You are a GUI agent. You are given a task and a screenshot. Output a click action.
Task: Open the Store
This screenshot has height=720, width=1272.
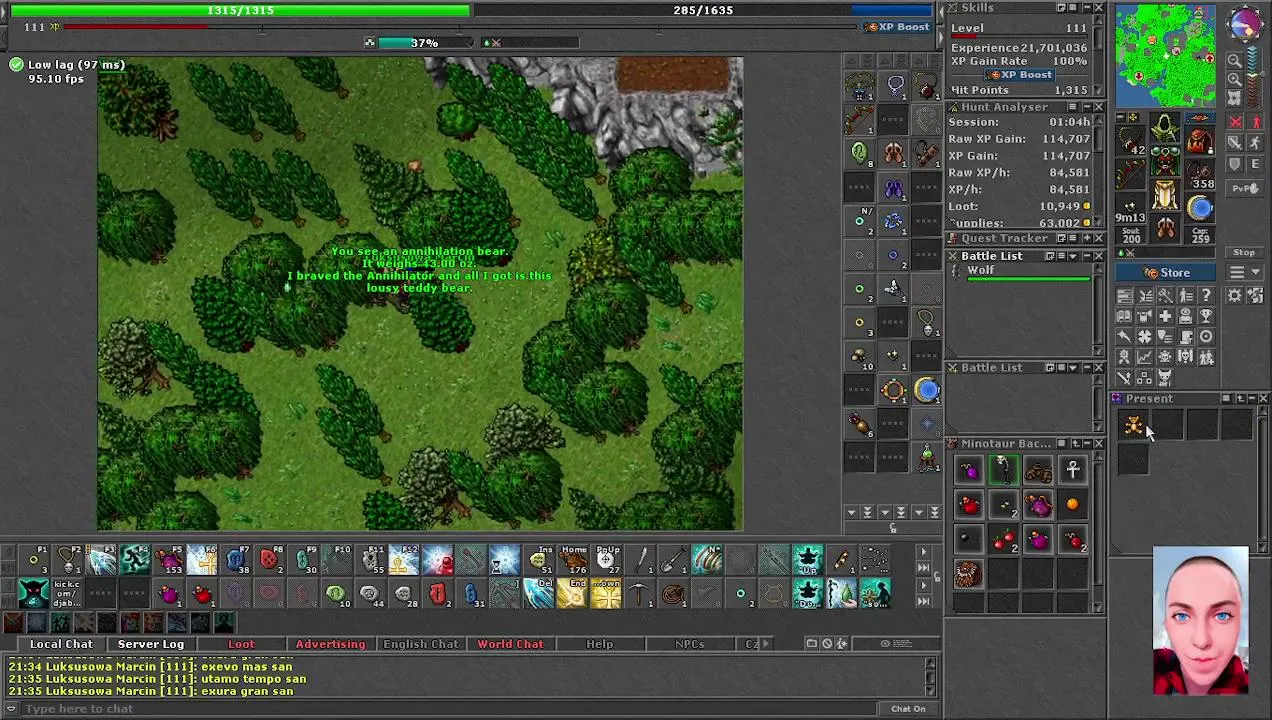click(1167, 273)
